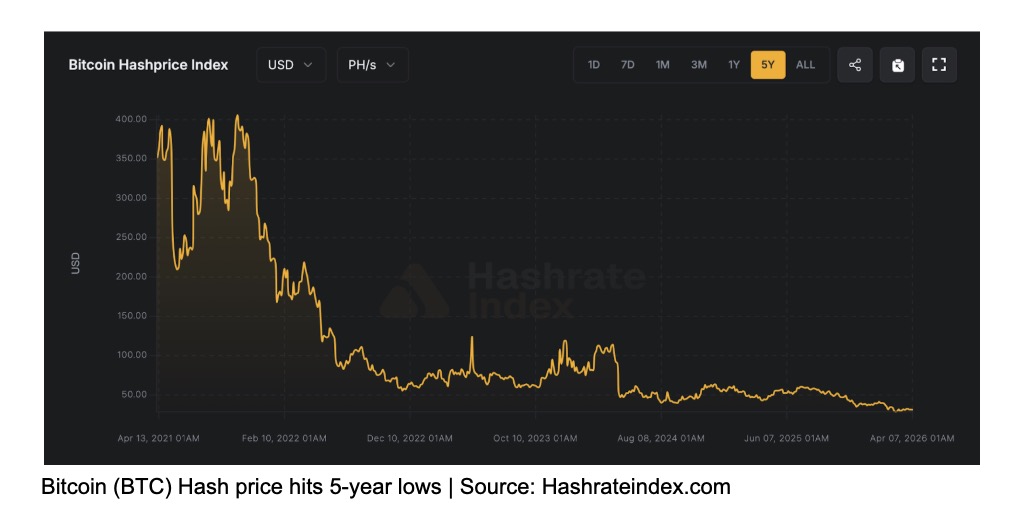
Task: Select the 1D time range
Action: 593,65
